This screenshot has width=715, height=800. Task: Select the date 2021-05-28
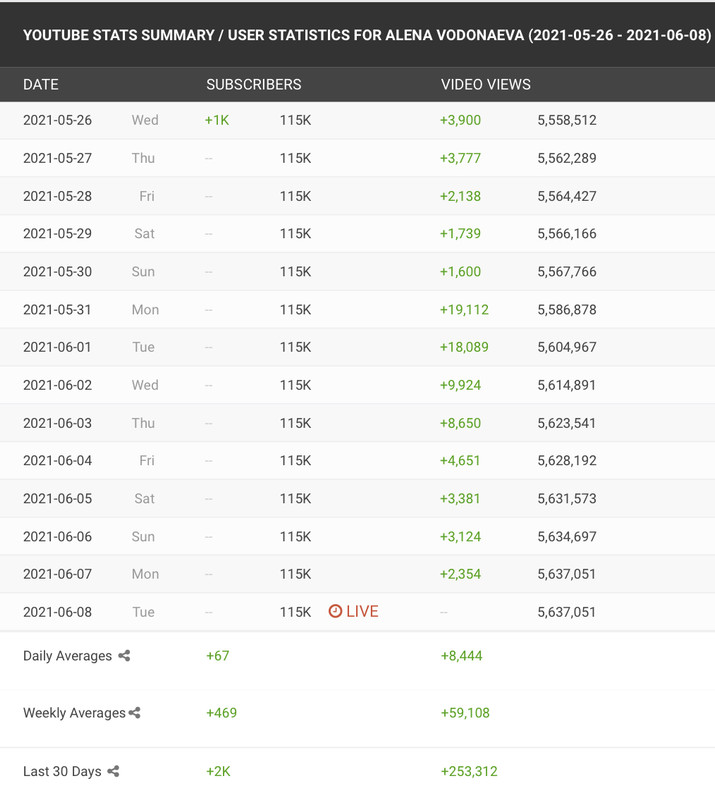(58, 196)
